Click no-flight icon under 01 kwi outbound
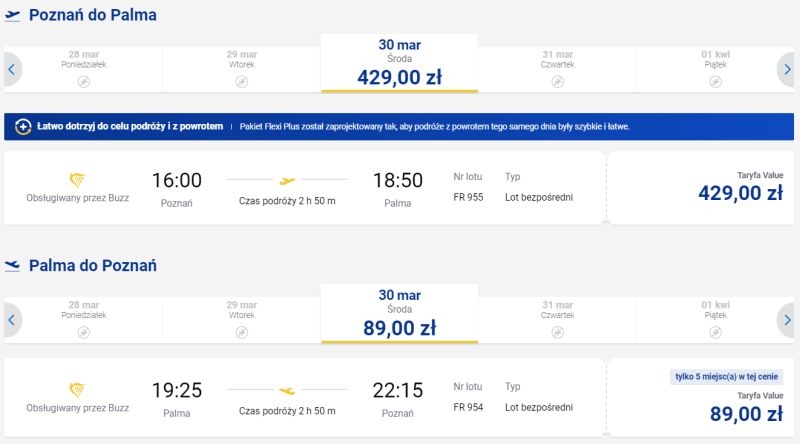800x444 pixels. [x=715, y=81]
